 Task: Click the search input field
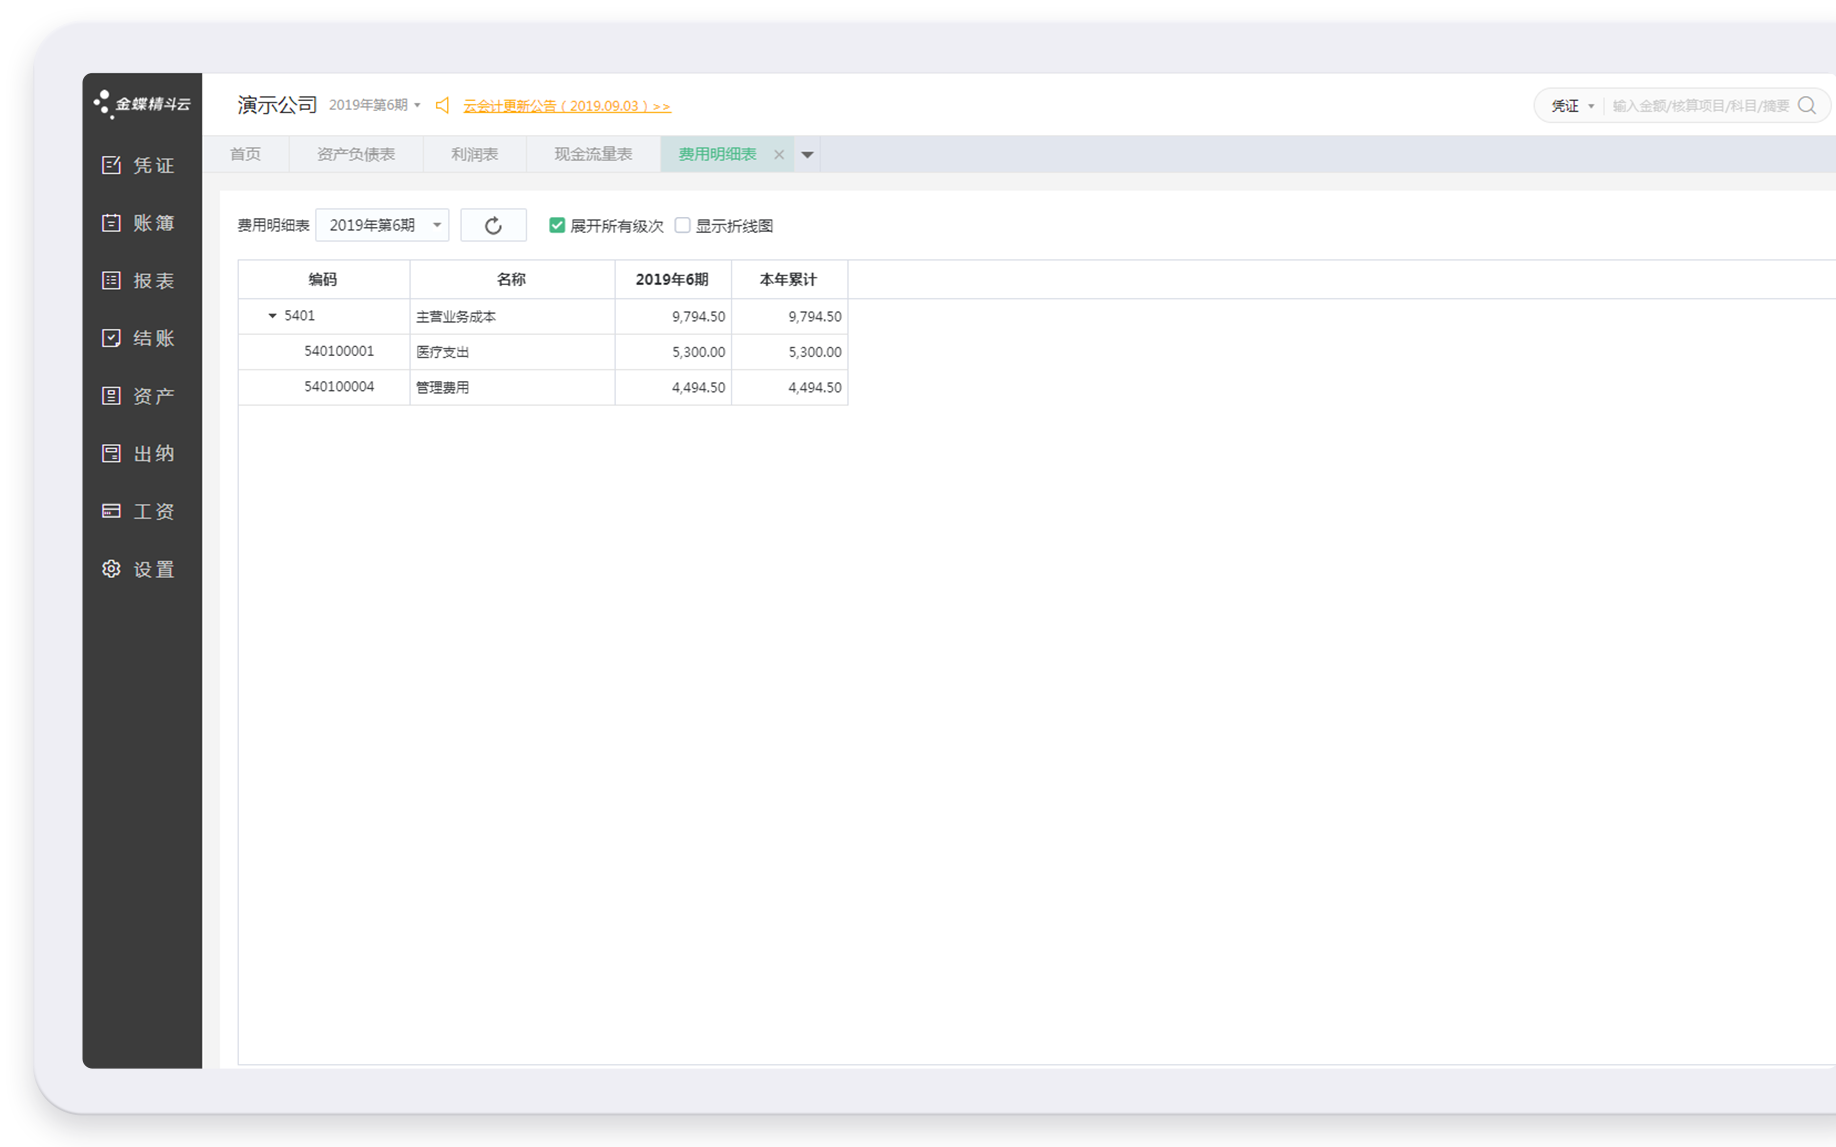pyautogui.click(x=1700, y=106)
